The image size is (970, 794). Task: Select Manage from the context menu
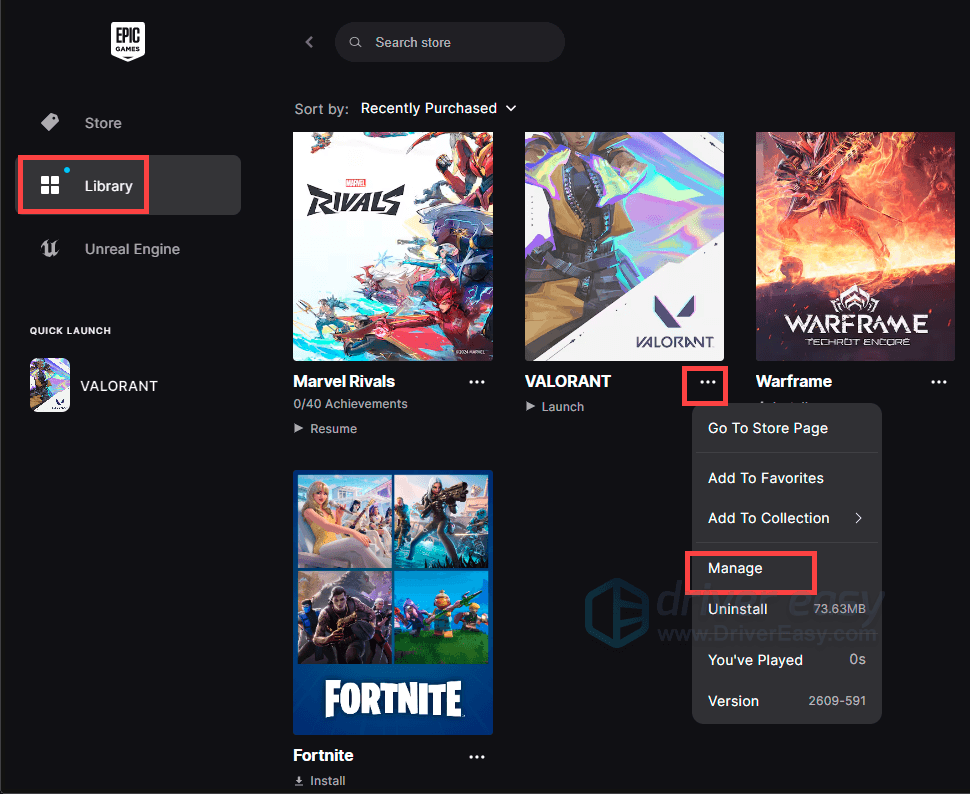735,568
